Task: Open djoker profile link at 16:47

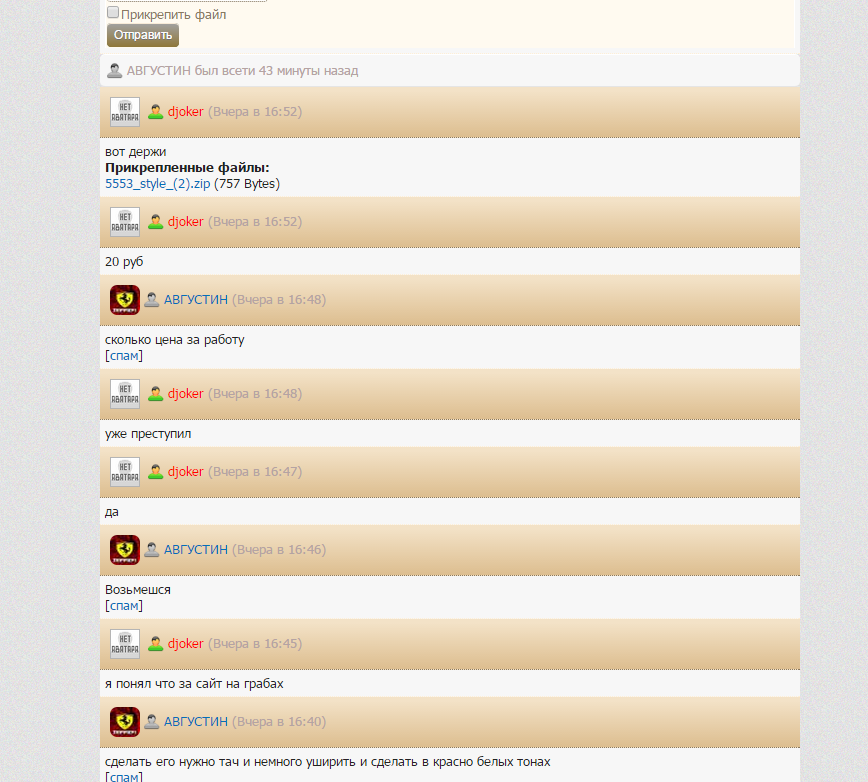Action: 185,472
